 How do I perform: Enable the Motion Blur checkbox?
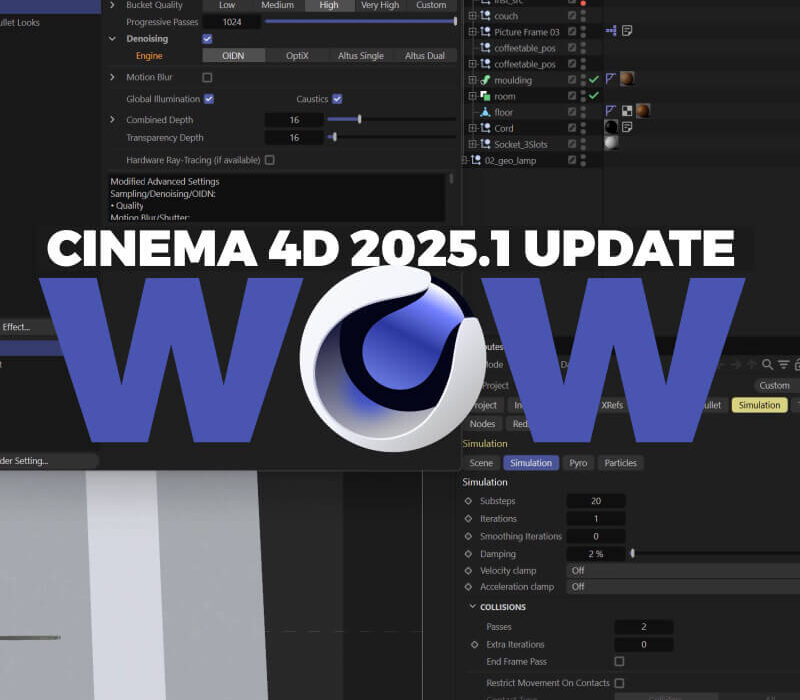pos(207,78)
